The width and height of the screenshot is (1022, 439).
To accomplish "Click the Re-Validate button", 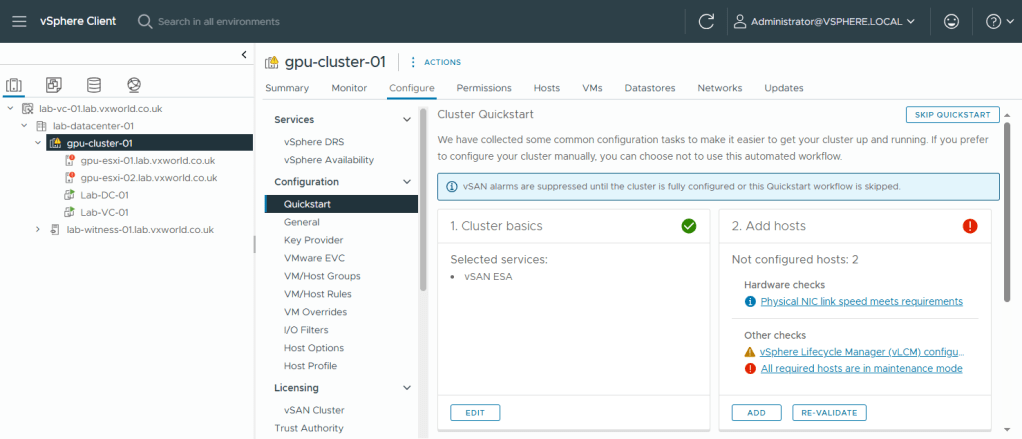I will [829, 412].
